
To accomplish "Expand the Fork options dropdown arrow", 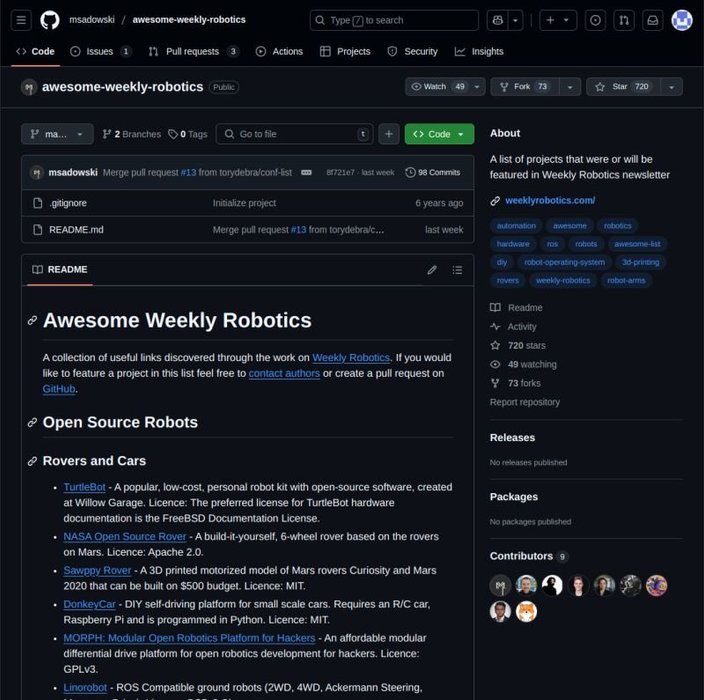I will pos(570,87).
